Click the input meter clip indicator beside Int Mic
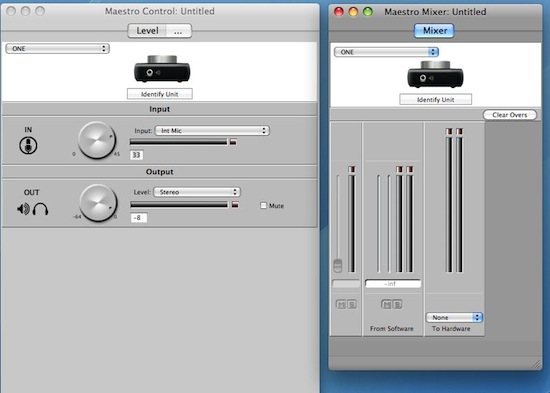This screenshot has width=550, height=393. tap(233, 142)
